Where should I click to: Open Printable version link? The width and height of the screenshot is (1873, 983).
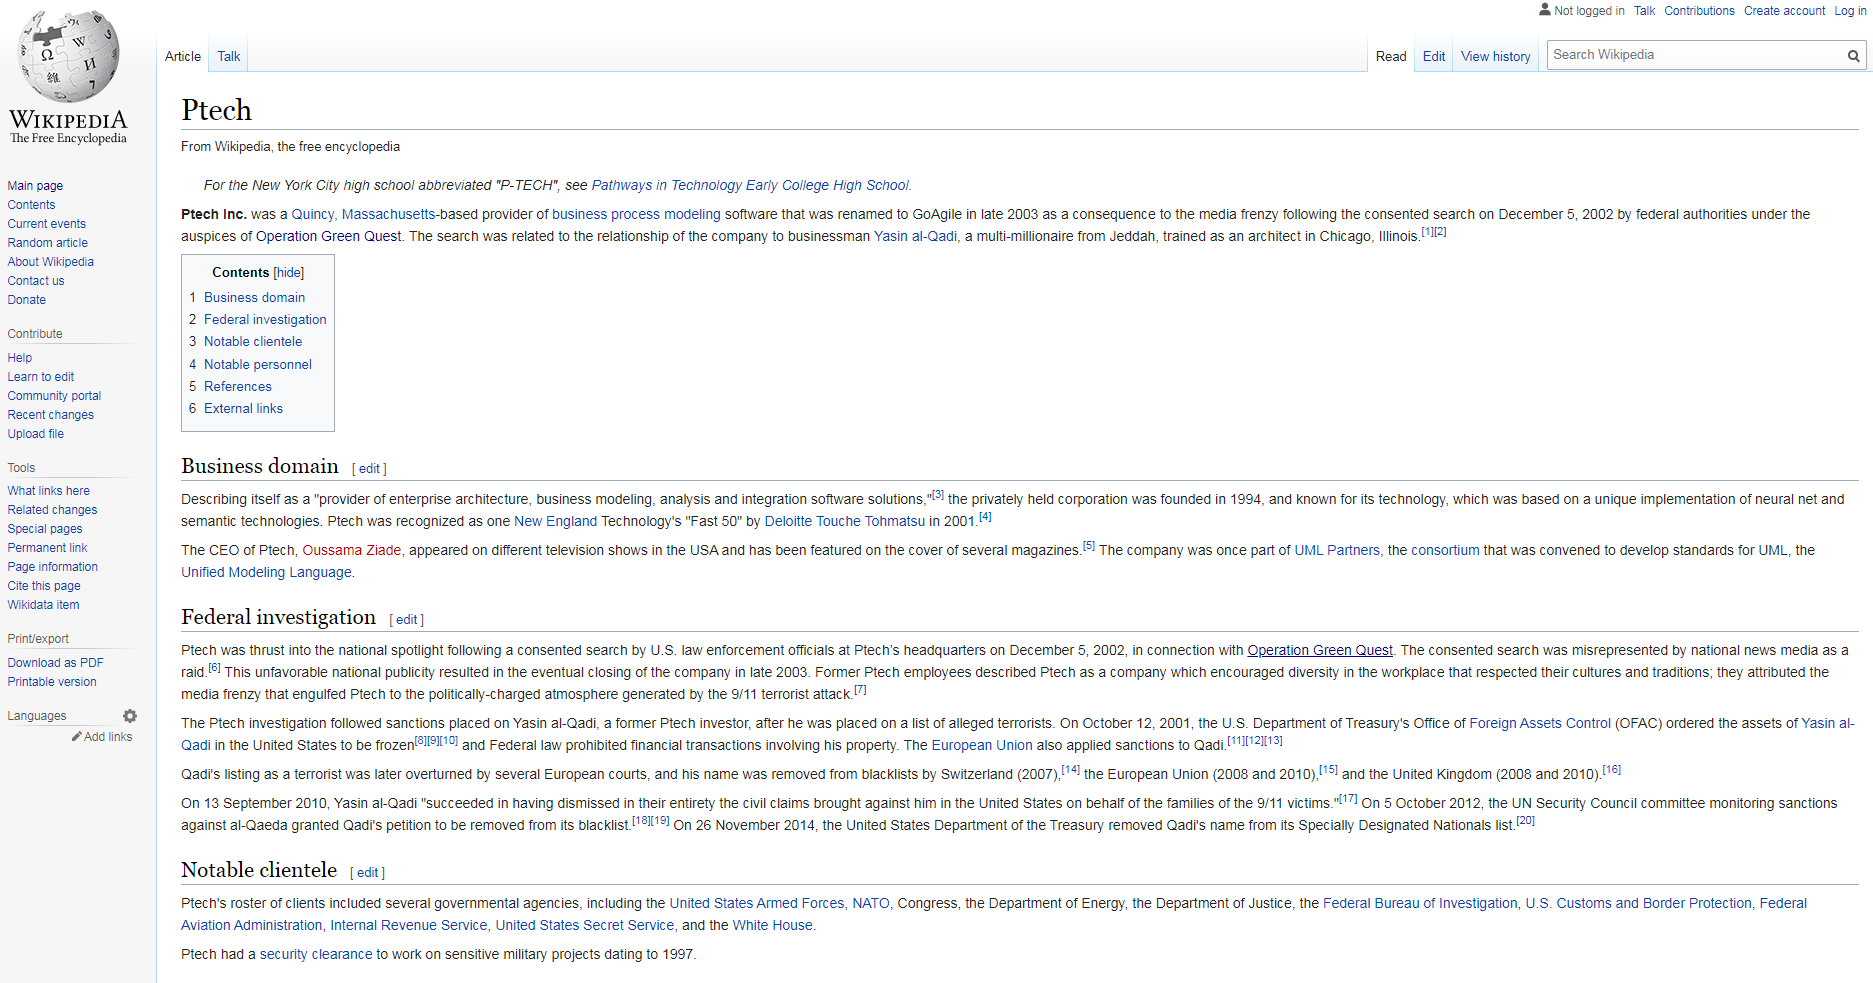52,682
